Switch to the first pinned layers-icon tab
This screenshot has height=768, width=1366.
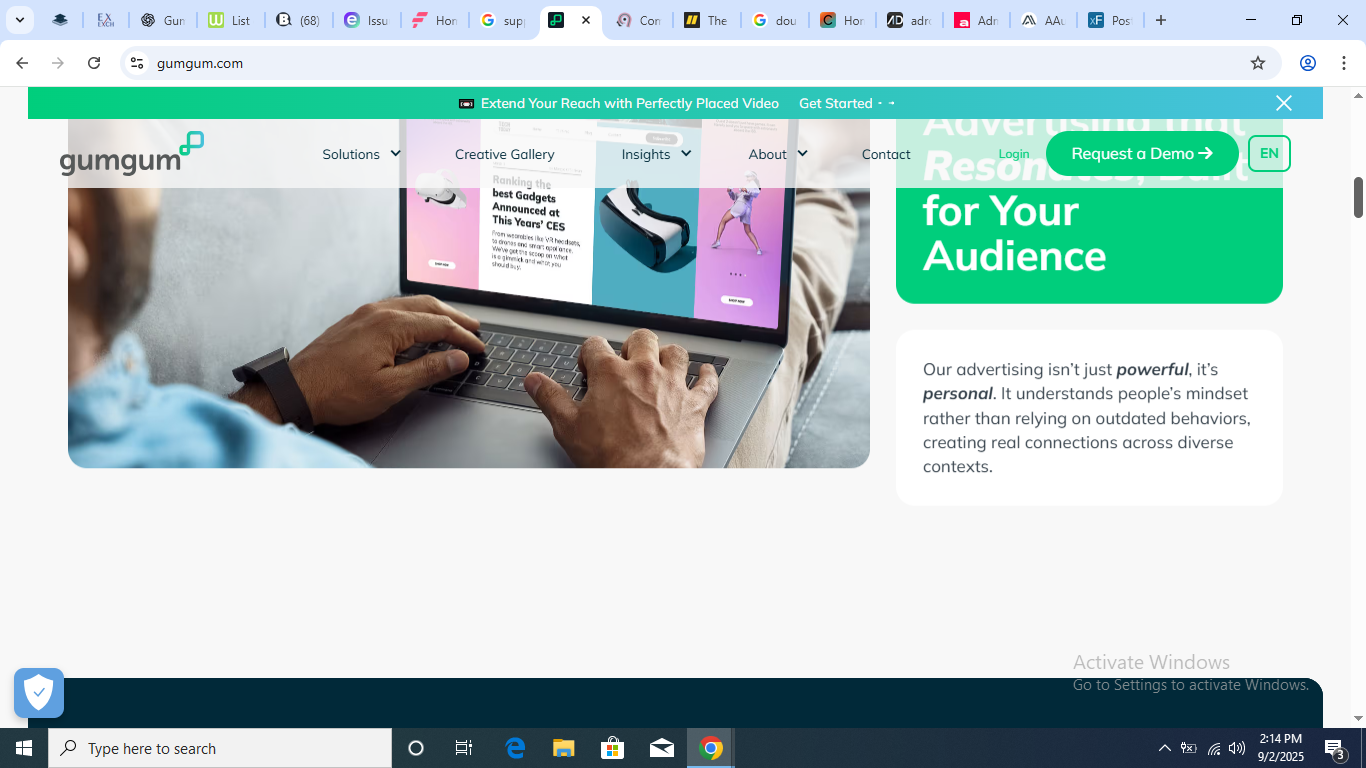click(x=60, y=20)
